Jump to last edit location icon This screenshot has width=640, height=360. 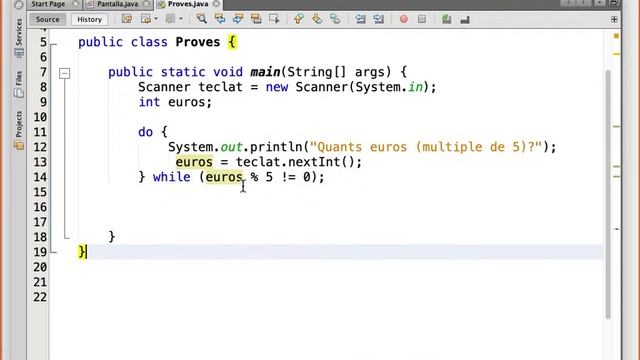[x=127, y=19]
